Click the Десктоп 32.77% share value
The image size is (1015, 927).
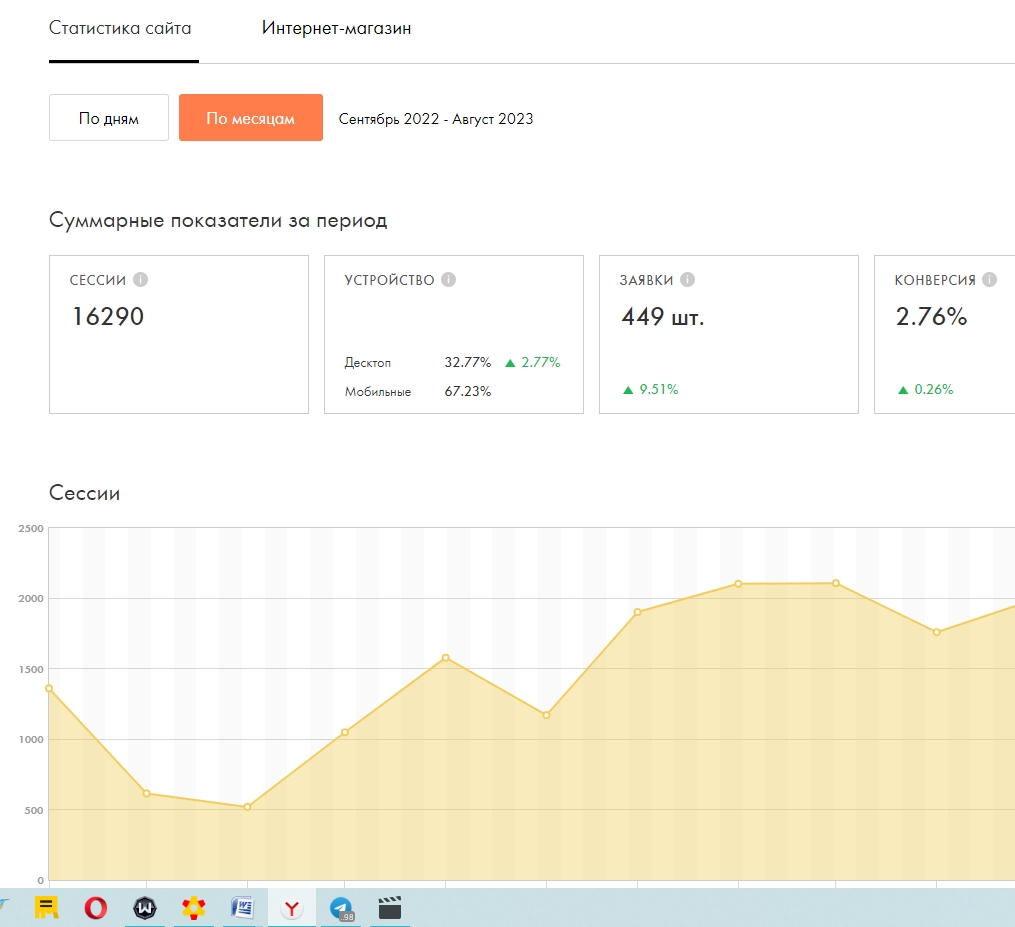click(x=467, y=363)
